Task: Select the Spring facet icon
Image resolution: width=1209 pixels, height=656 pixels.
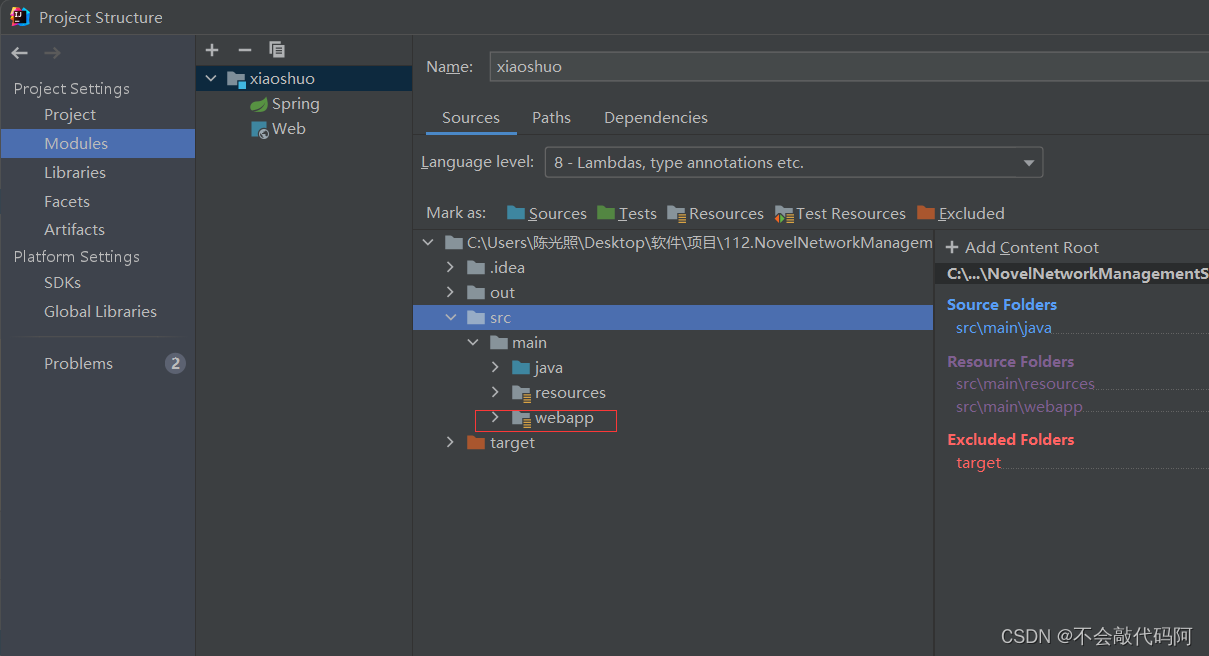Action: [x=259, y=104]
